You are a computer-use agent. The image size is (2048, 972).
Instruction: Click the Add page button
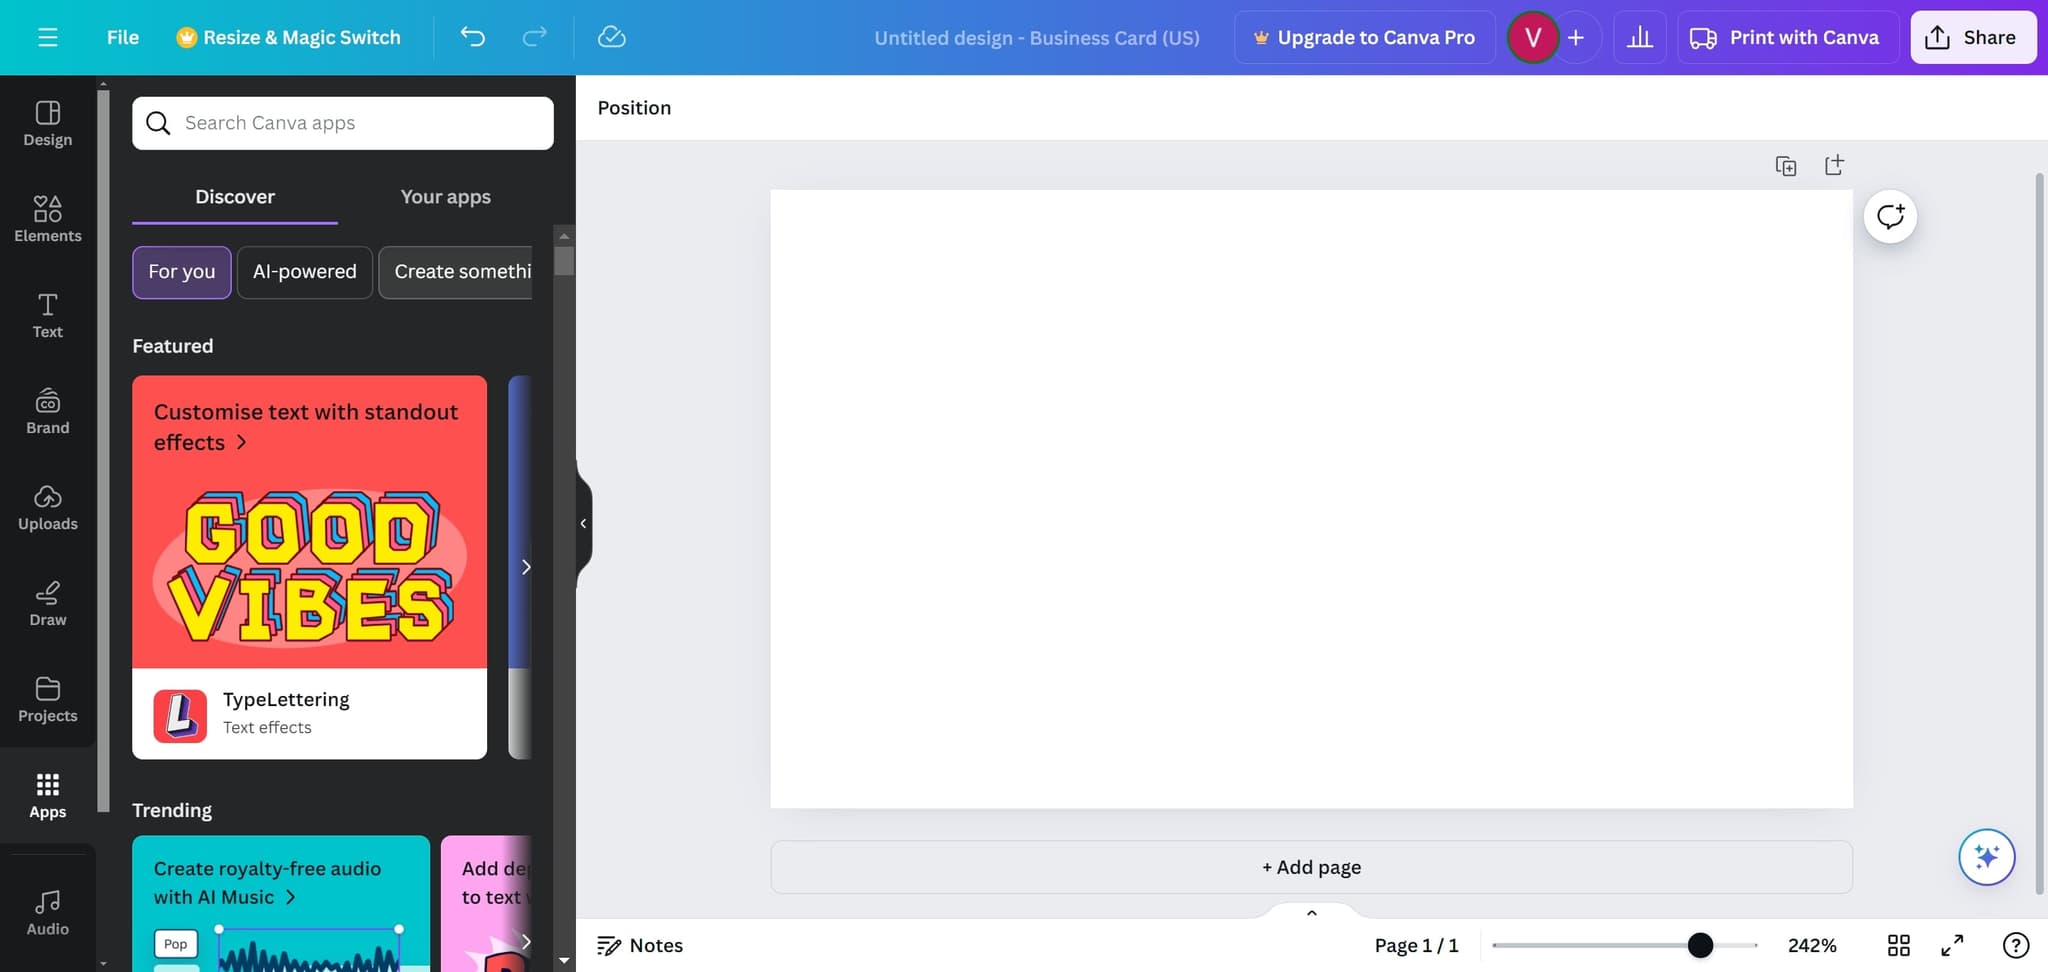1311,866
